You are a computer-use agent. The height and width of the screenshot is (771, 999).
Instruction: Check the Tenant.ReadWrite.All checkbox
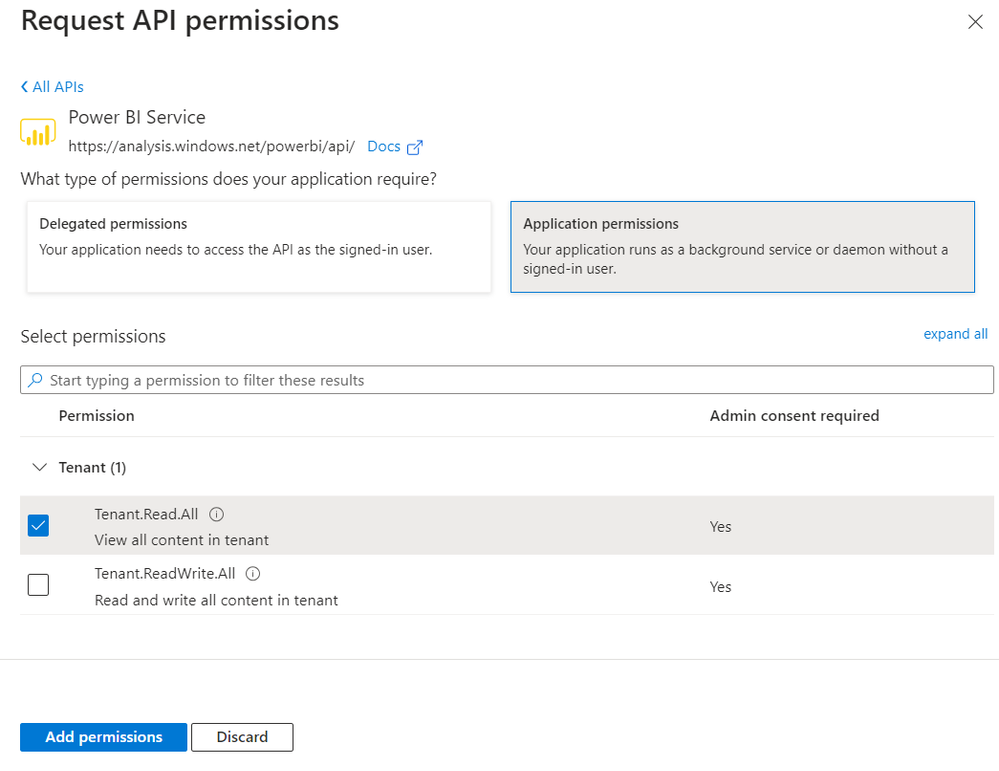(x=38, y=585)
